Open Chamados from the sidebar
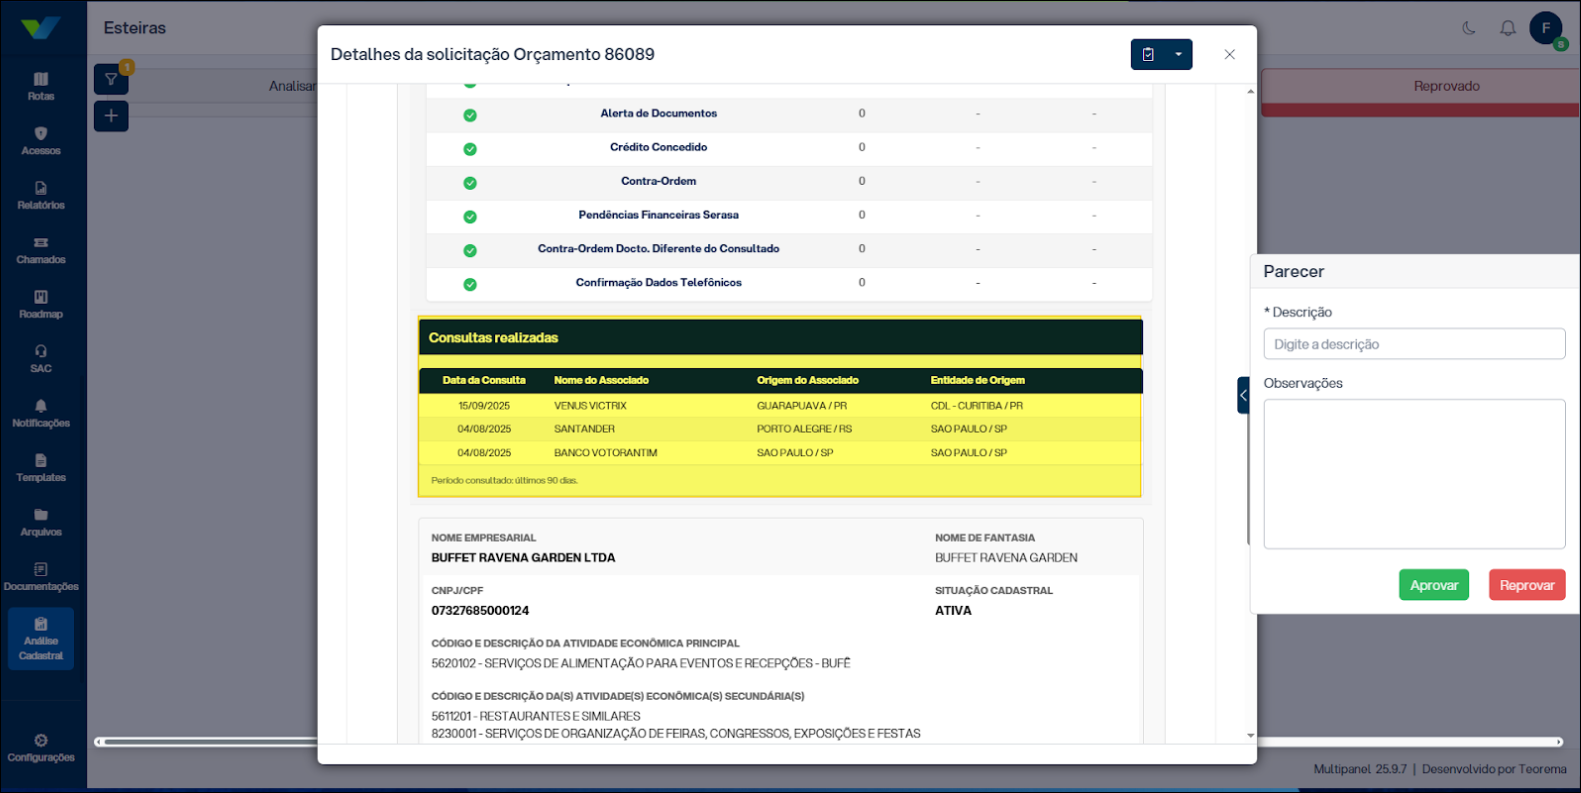The height and width of the screenshot is (793, 1581). [41, 250]
